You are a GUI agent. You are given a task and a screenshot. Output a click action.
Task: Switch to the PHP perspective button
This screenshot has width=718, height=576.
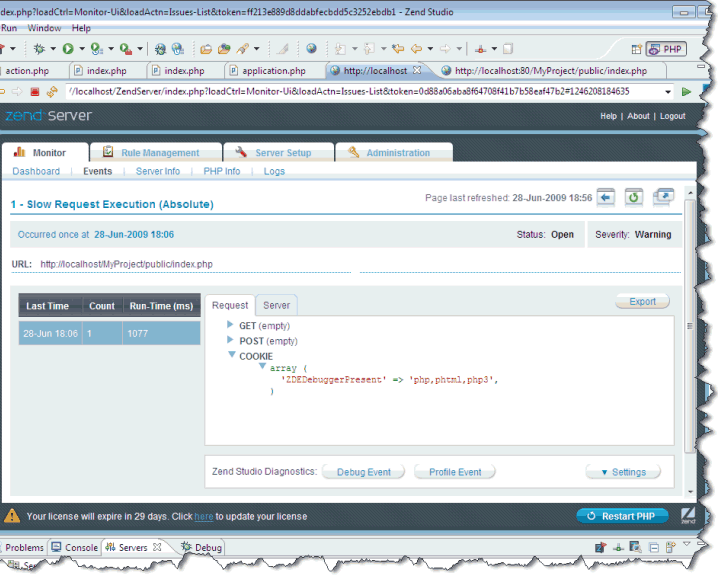[x=666, y=48]
